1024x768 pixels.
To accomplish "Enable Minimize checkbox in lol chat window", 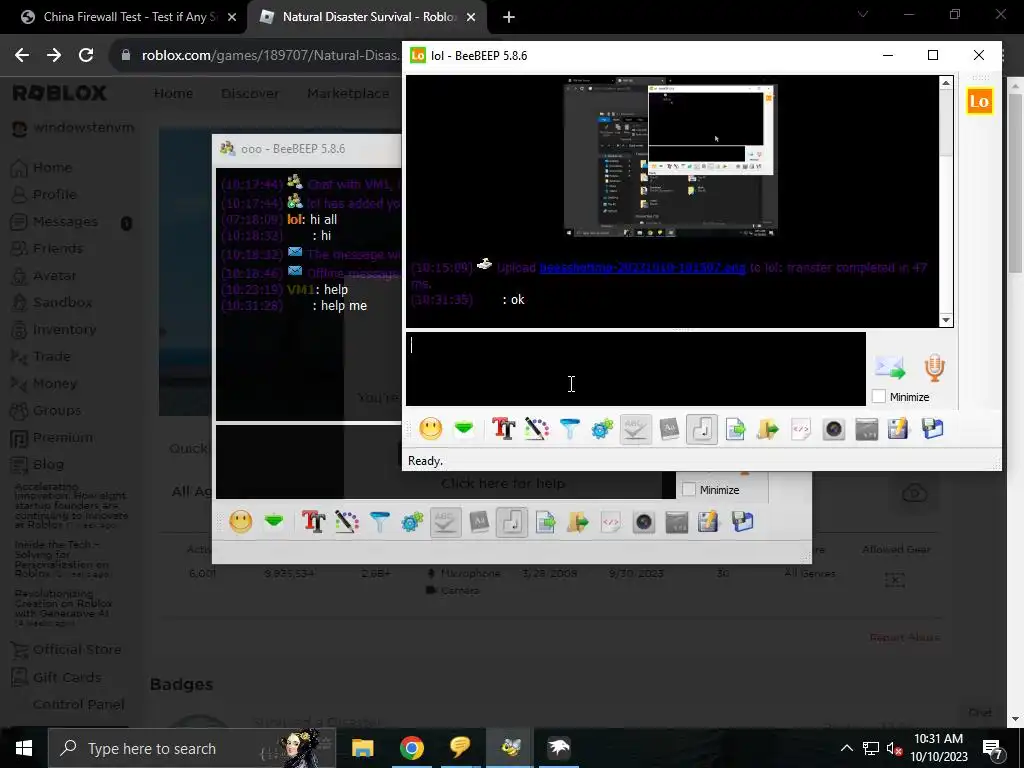I will click(x=879, y=396).
